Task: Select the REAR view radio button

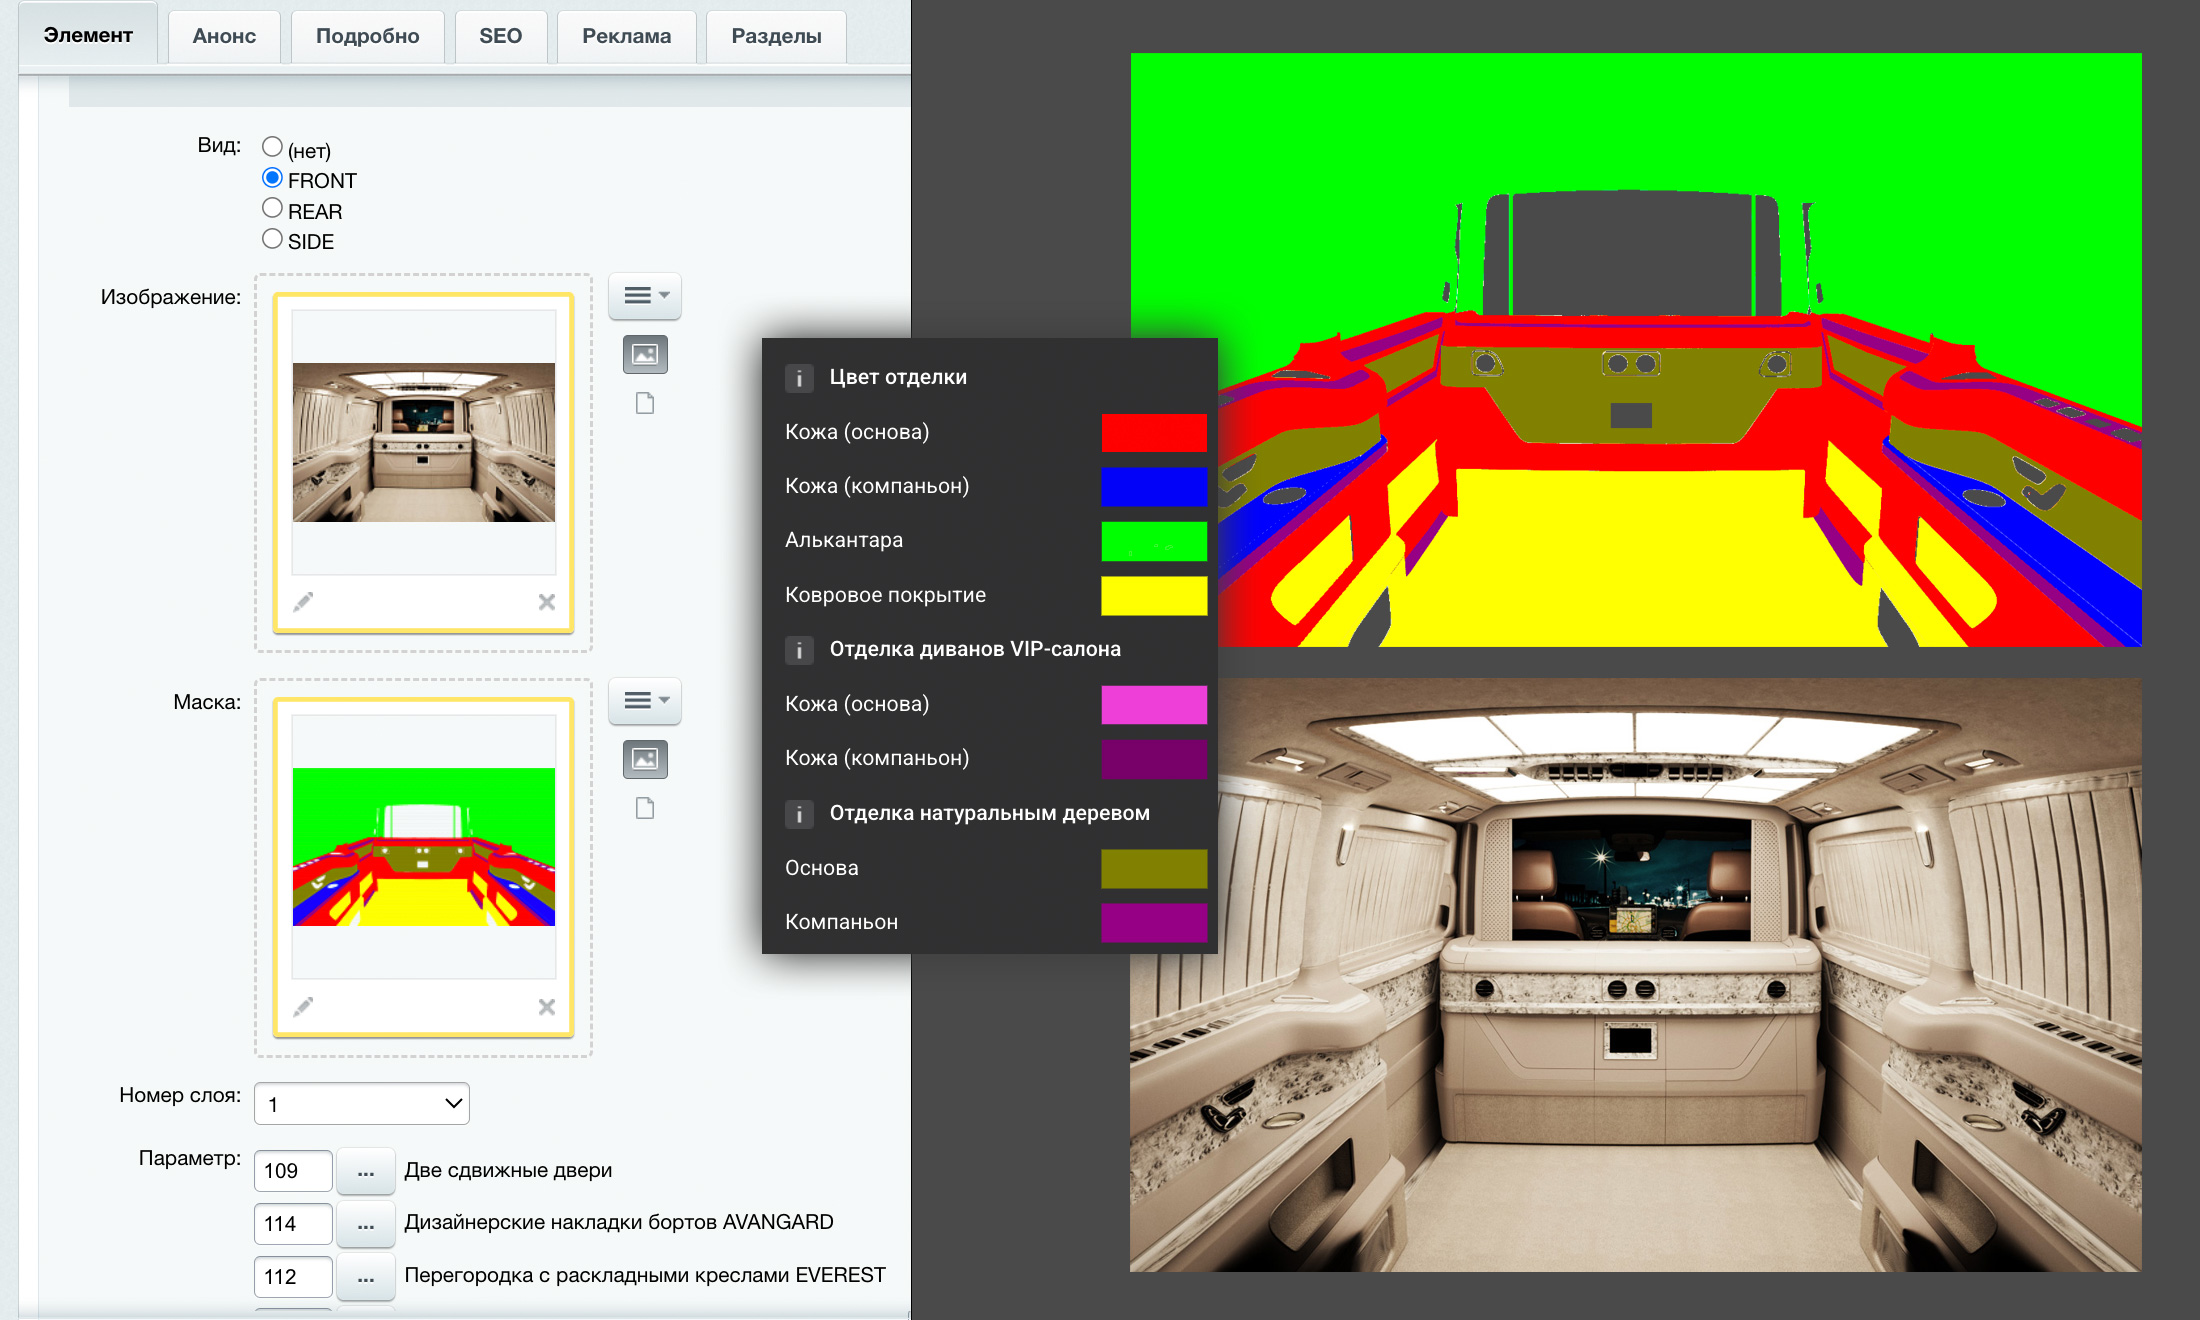Action: pyautogui.click(x=272, y=208)
